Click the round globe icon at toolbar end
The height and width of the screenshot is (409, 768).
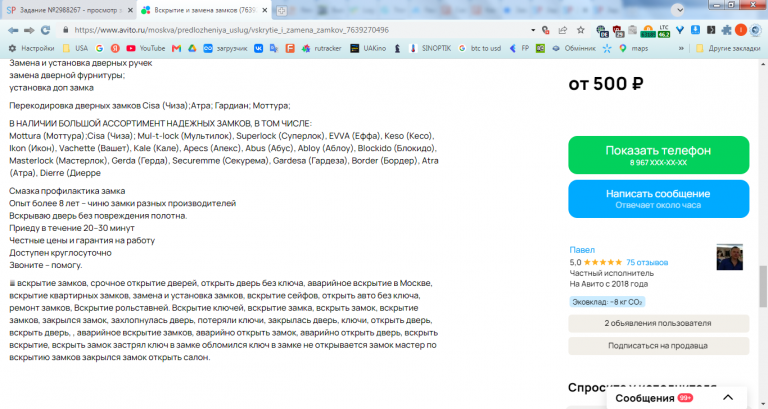pyautogui.click(x=755, y=30)
